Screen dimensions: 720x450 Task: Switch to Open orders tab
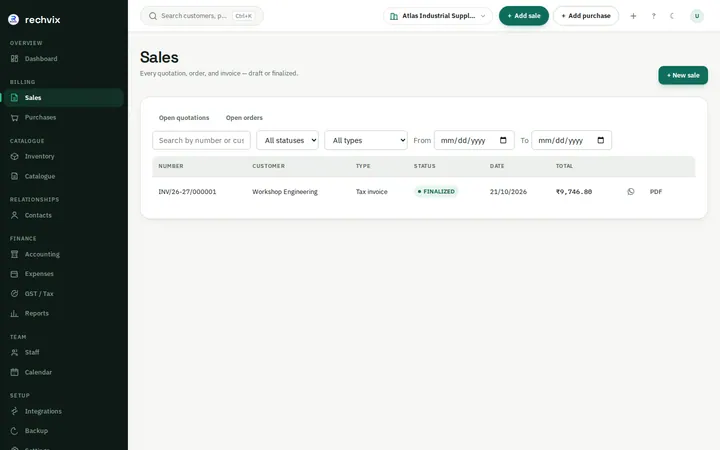click(244, 118)
